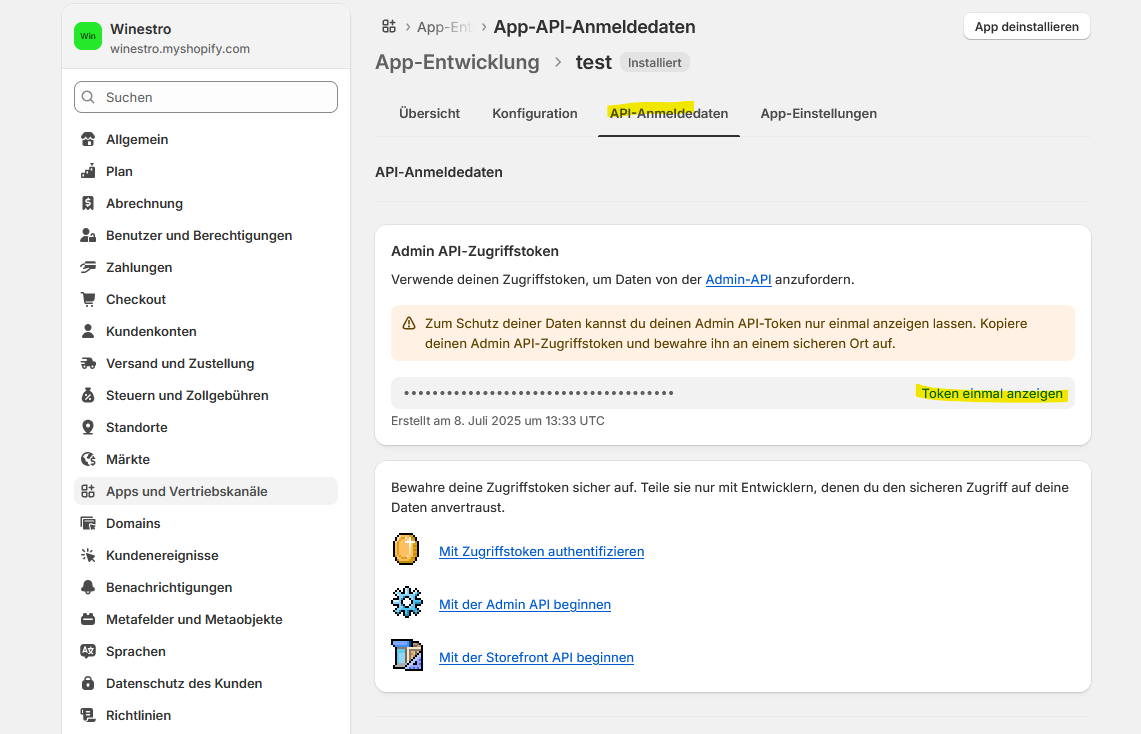Click the Abrechnung billing icon
The width and height of the screenshot is (1141, 734).
pyautogui.click(x=88, y=203)
